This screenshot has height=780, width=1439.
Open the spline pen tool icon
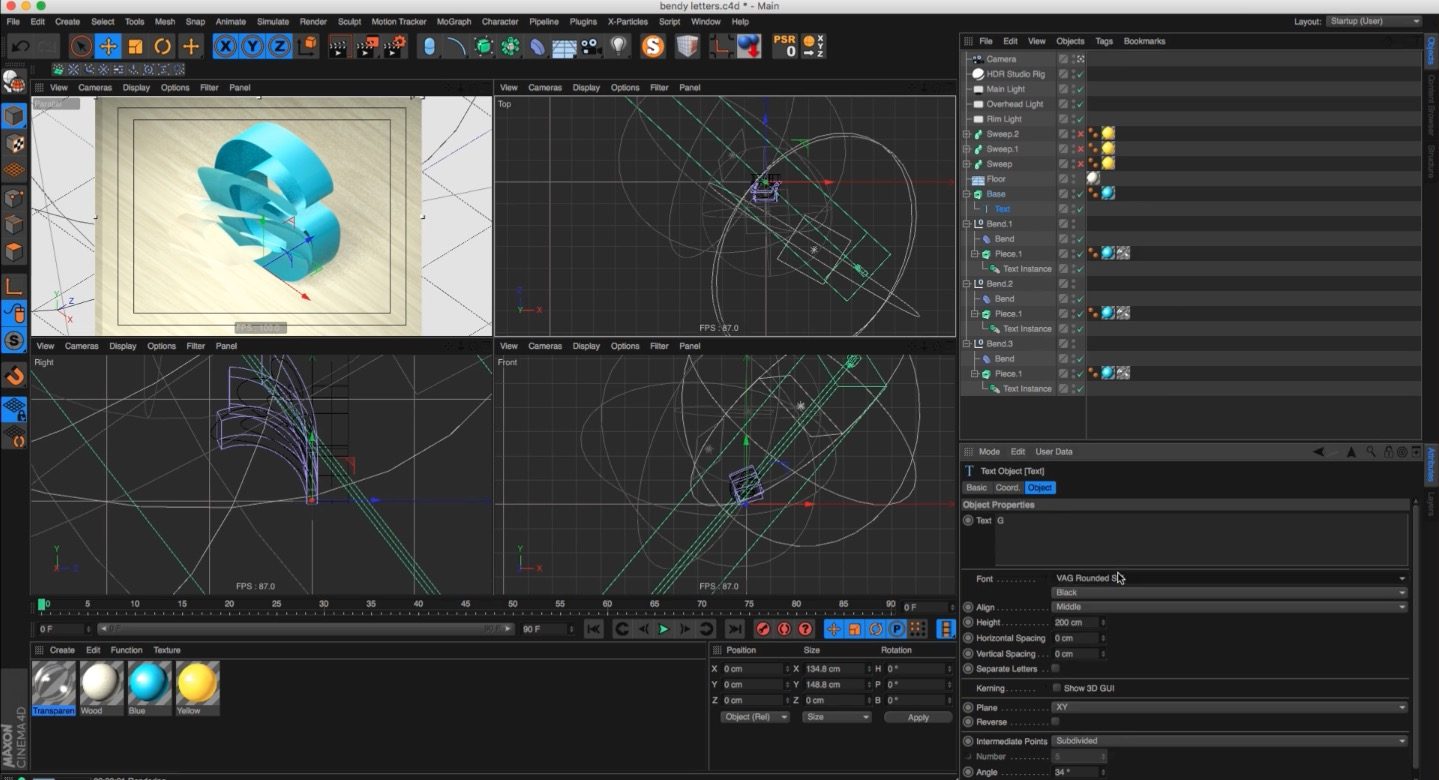[x=456, y=46]
